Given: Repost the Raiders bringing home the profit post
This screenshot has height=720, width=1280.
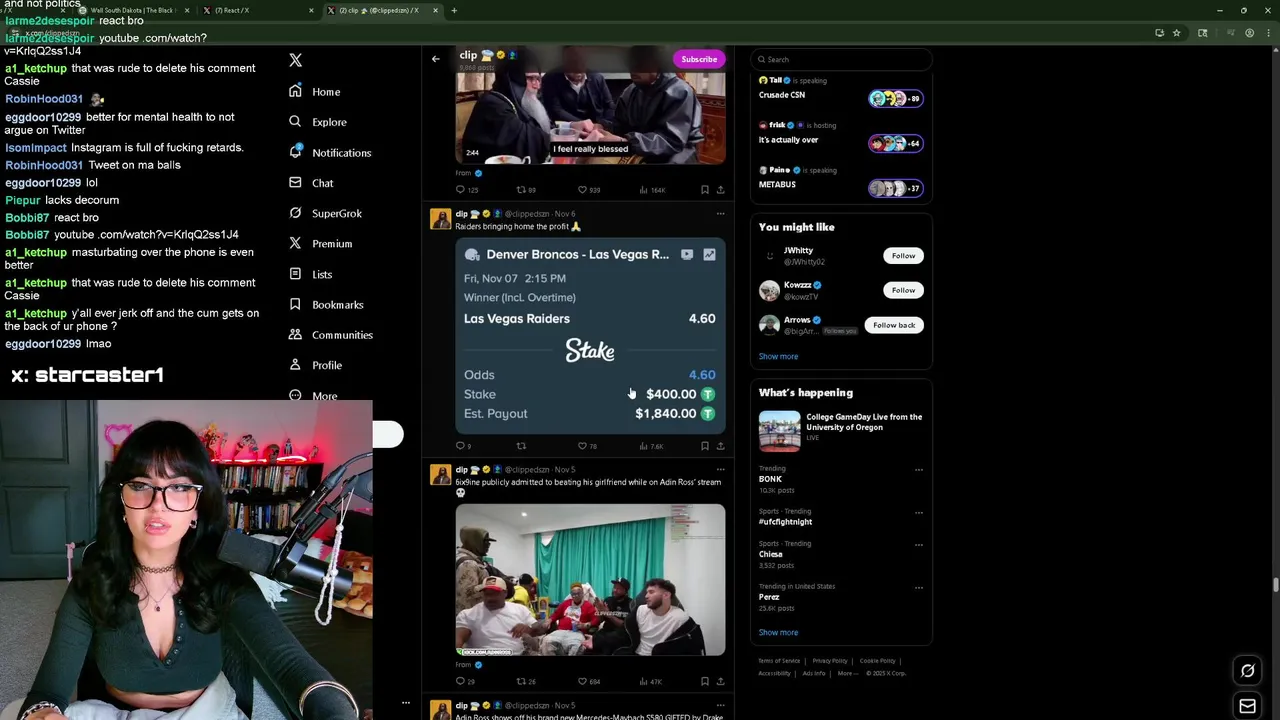Looking at the screenshot, I should pyautogui.click(x=521, y=446).
